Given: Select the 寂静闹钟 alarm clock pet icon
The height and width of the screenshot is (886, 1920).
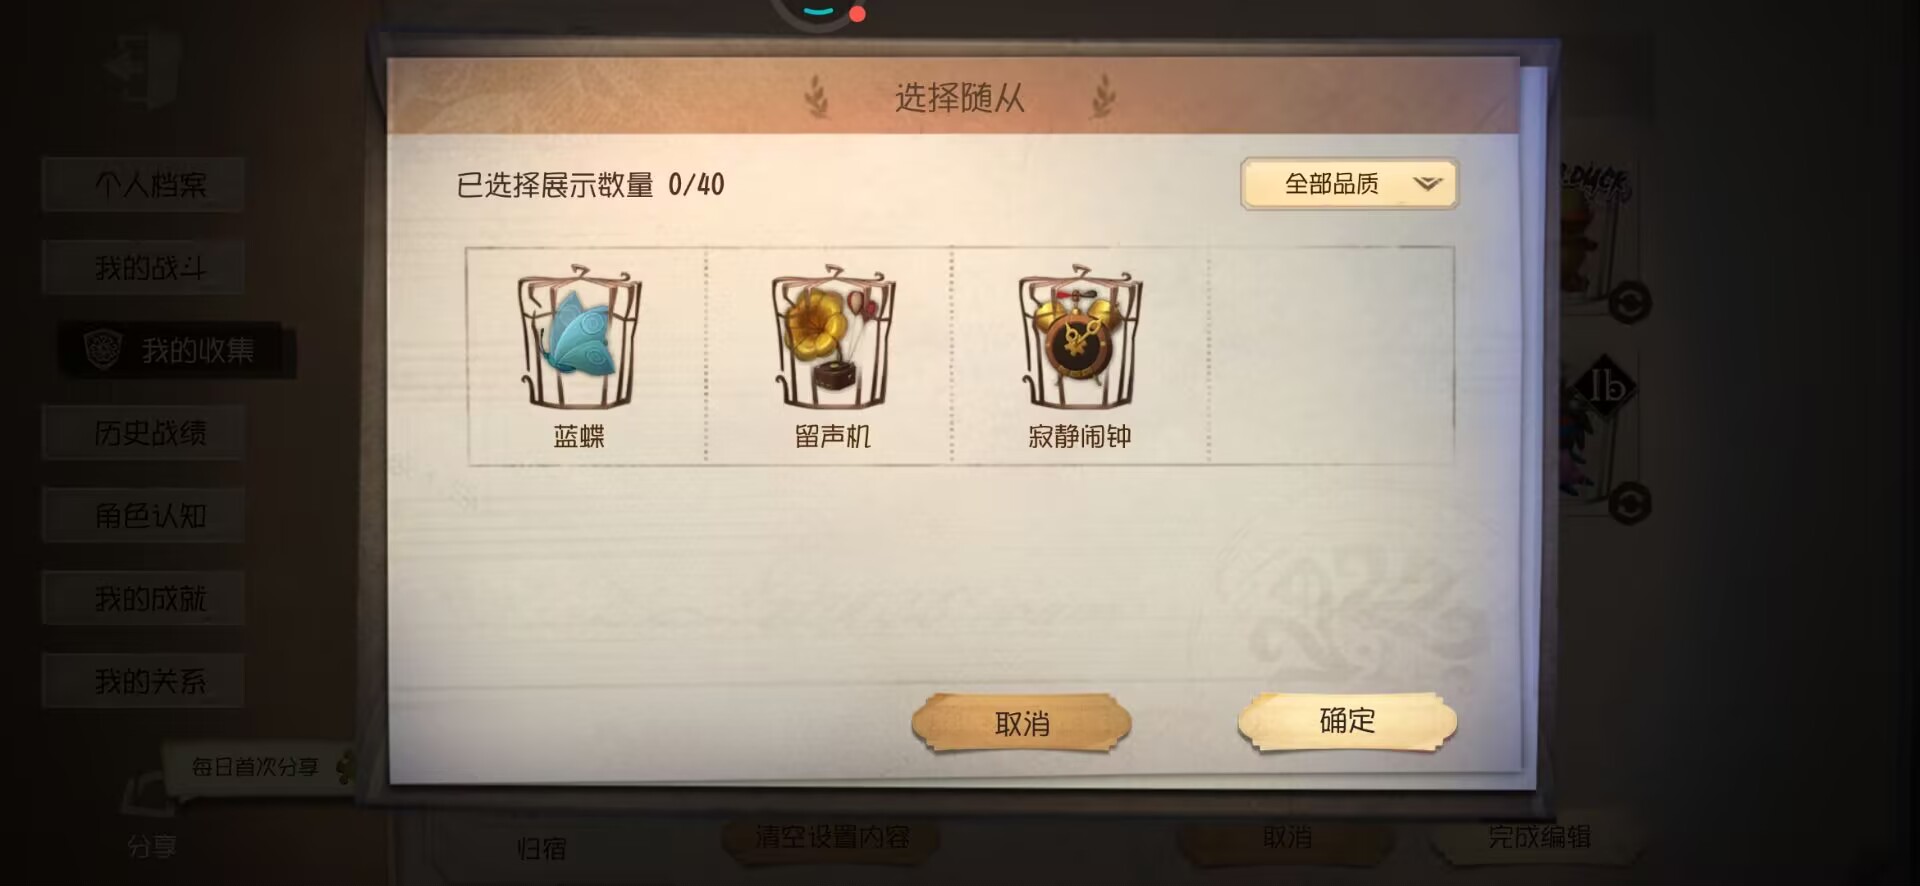Looking at the screenshot, I should click(1080, 337).
